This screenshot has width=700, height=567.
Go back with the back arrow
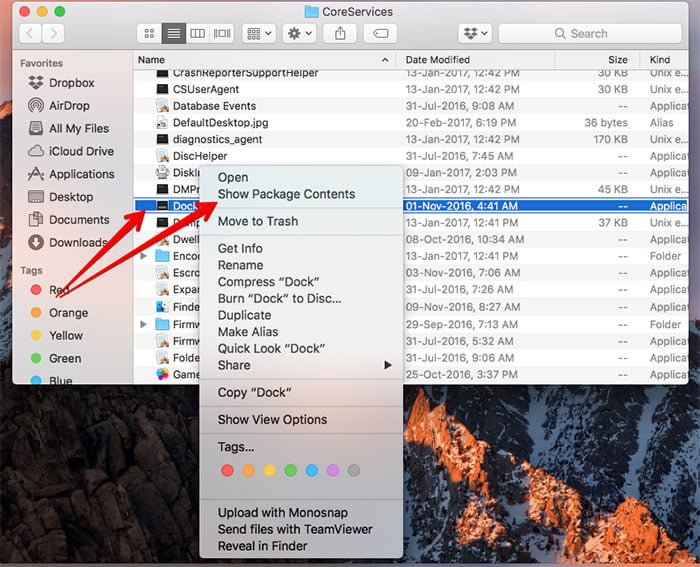[30, 33]
